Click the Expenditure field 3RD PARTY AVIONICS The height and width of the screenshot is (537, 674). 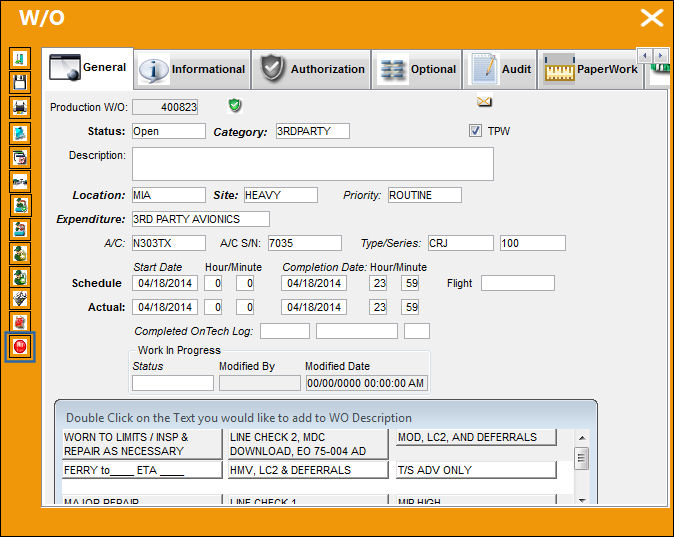click(x=201, y=219)
